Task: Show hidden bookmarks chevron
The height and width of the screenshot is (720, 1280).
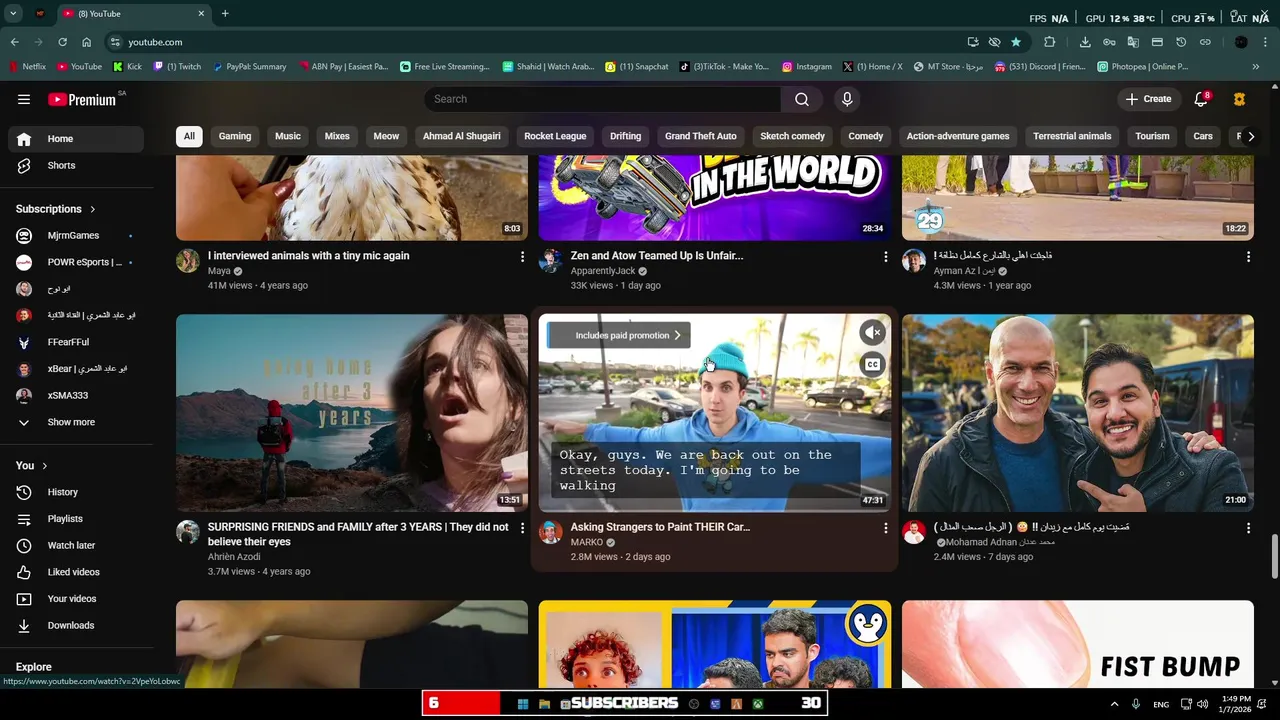Action: 1256,67
